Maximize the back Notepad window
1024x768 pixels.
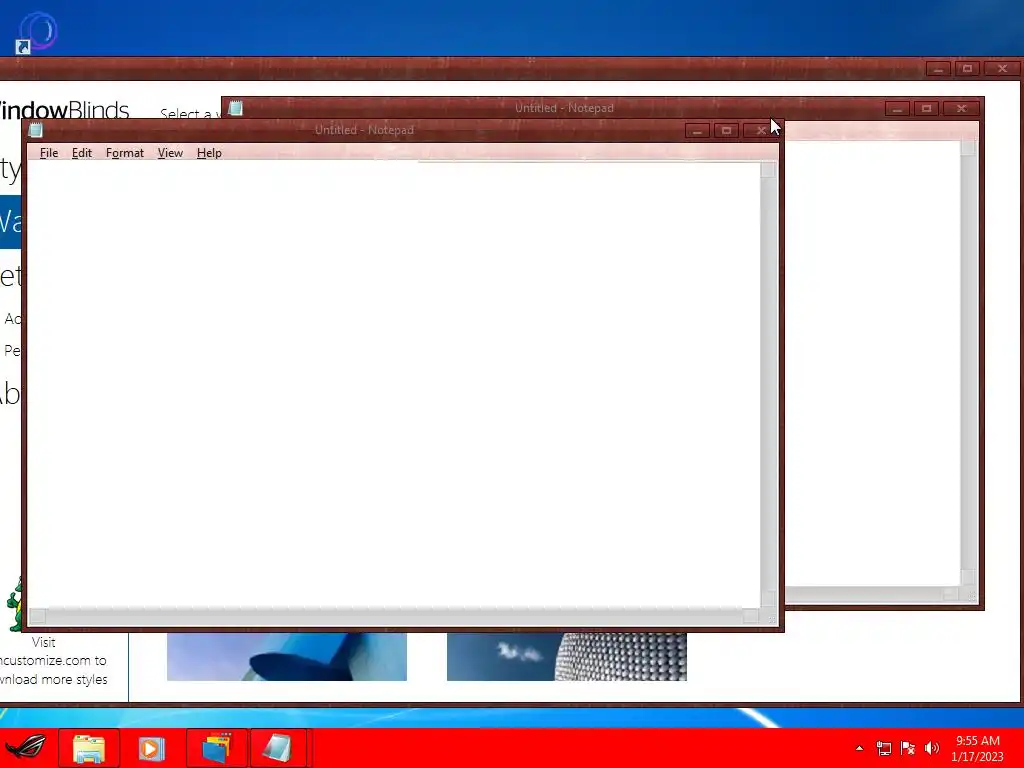tap(926, 108)
